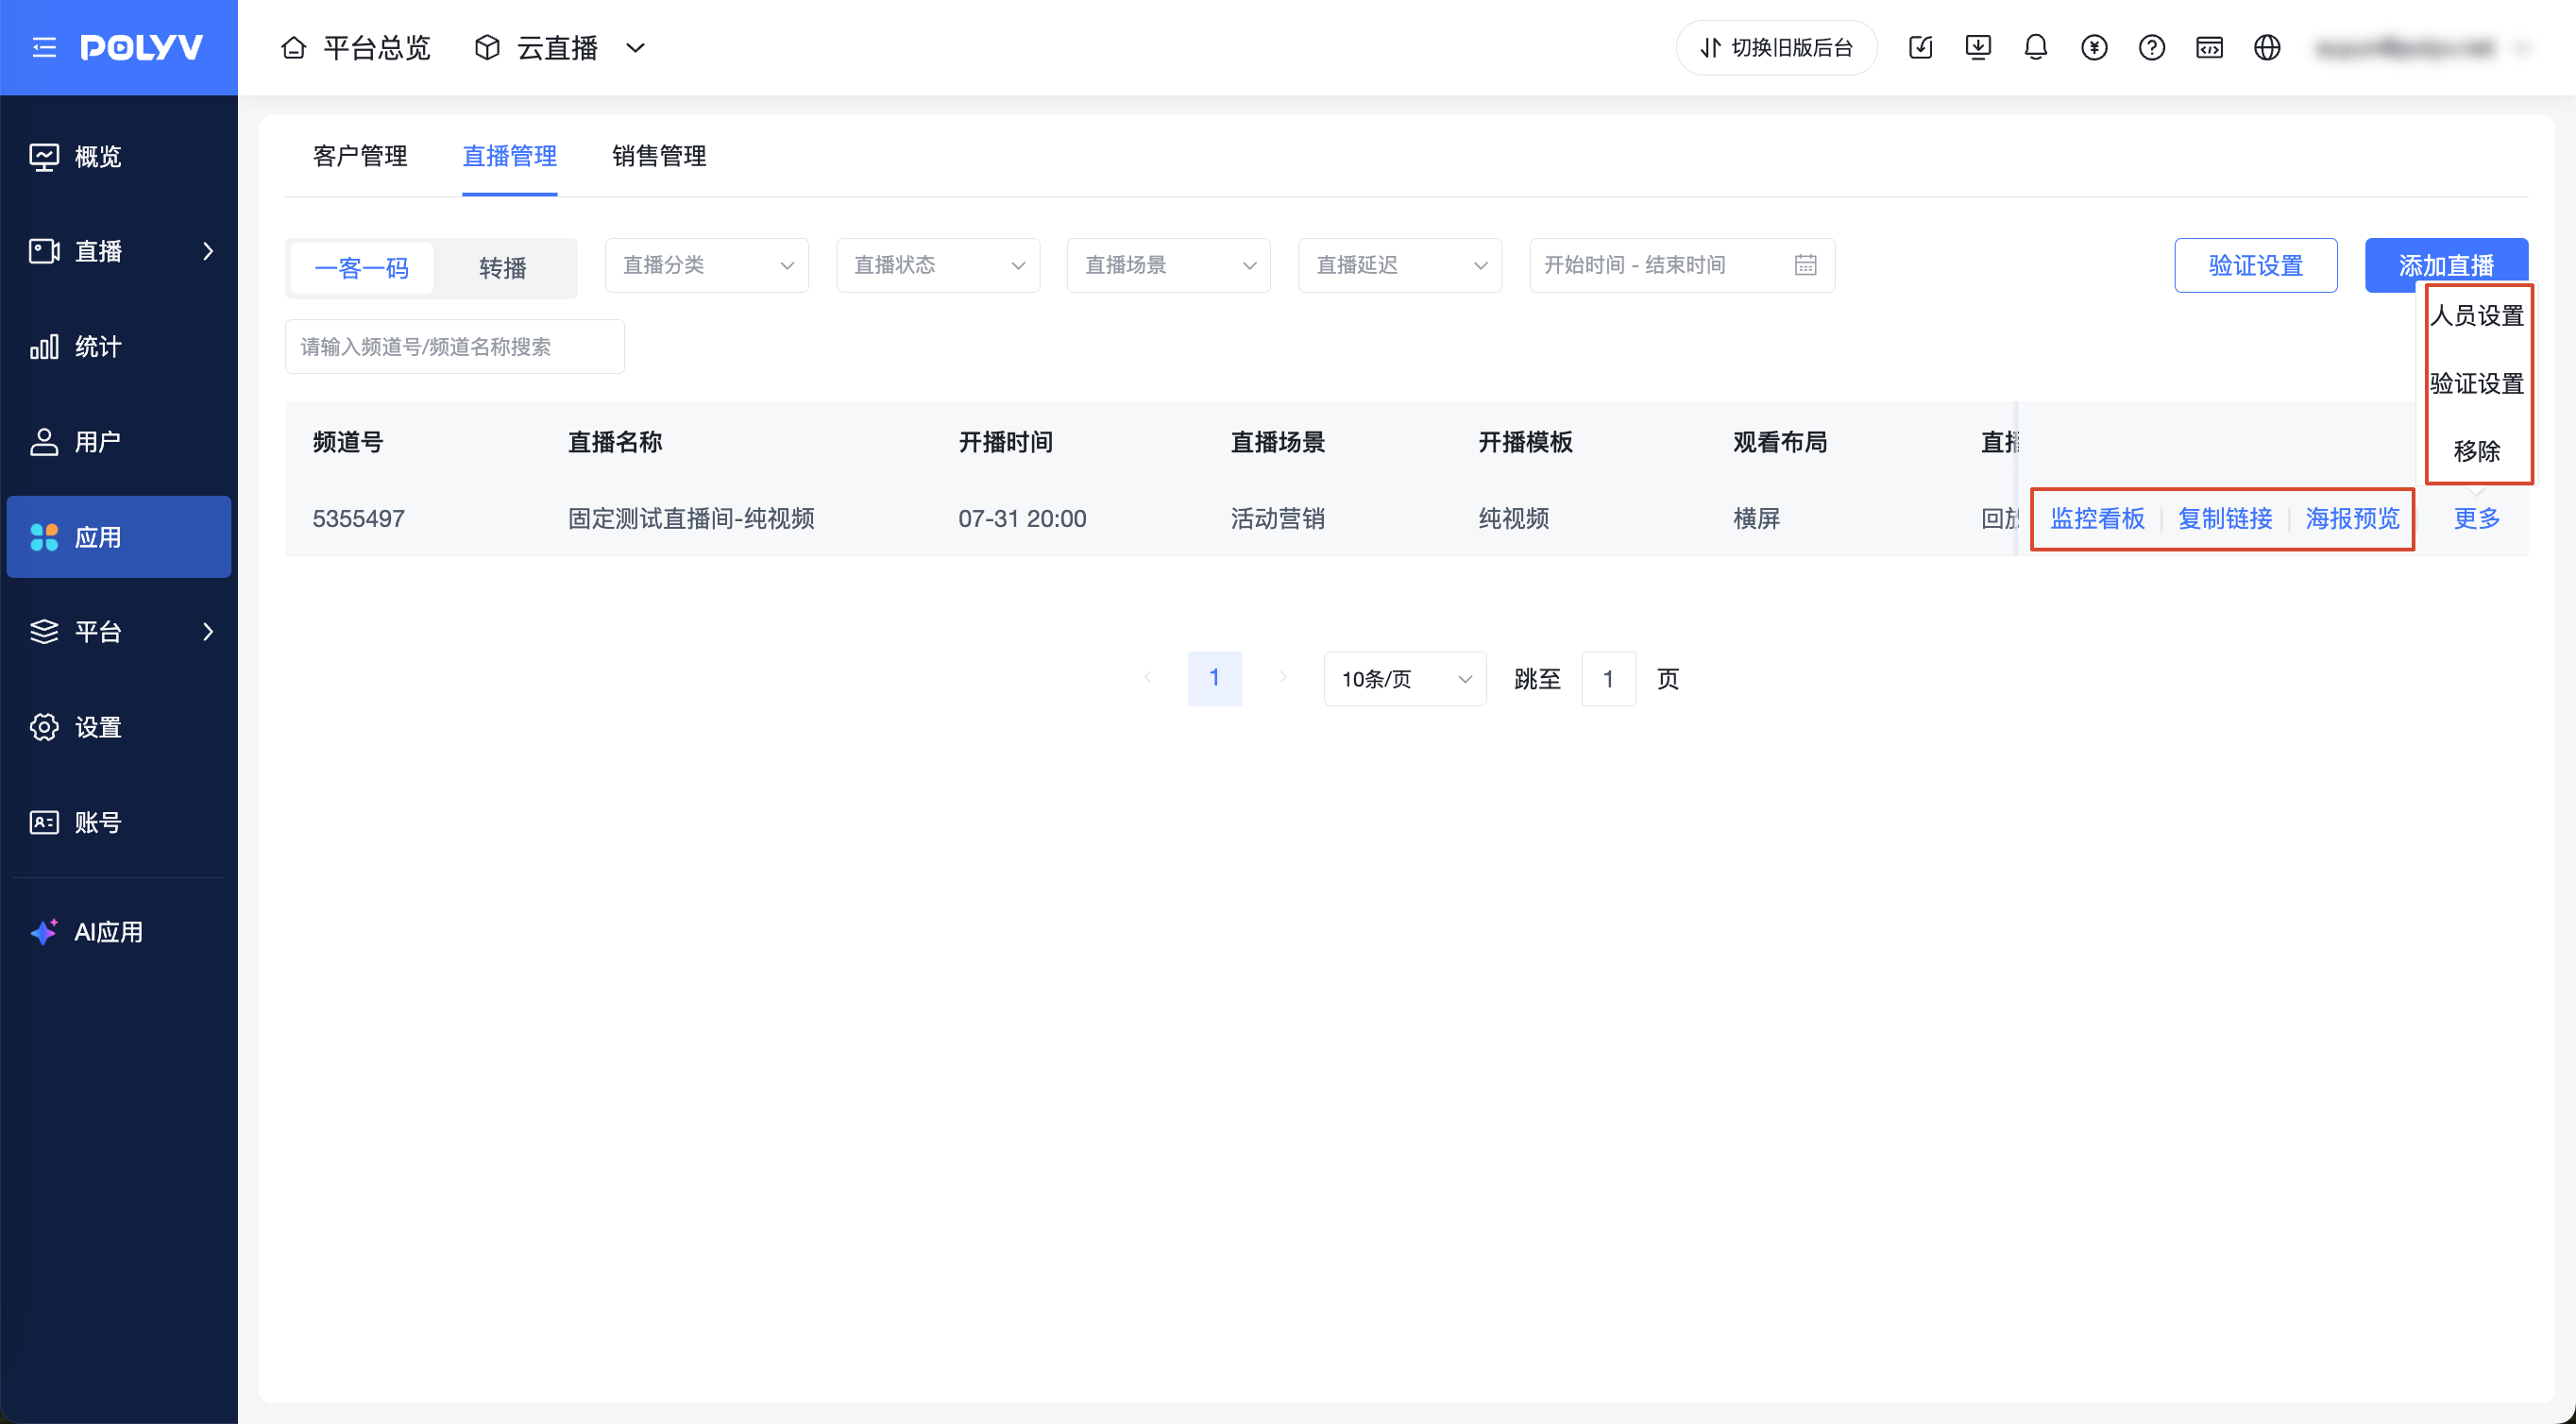This screenshot has height=1424, width=2576.
Task: Click the 频道号 column header
Action: point(348,442)
